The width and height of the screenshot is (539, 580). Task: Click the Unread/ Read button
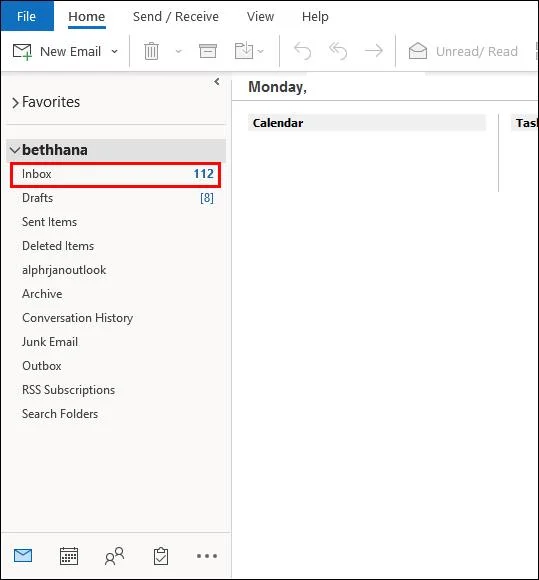(463, 51)
